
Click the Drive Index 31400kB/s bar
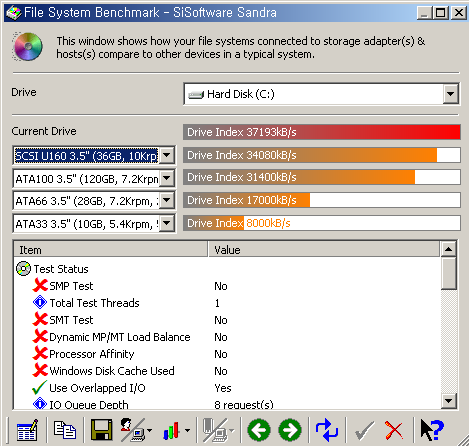pos(322,177)
